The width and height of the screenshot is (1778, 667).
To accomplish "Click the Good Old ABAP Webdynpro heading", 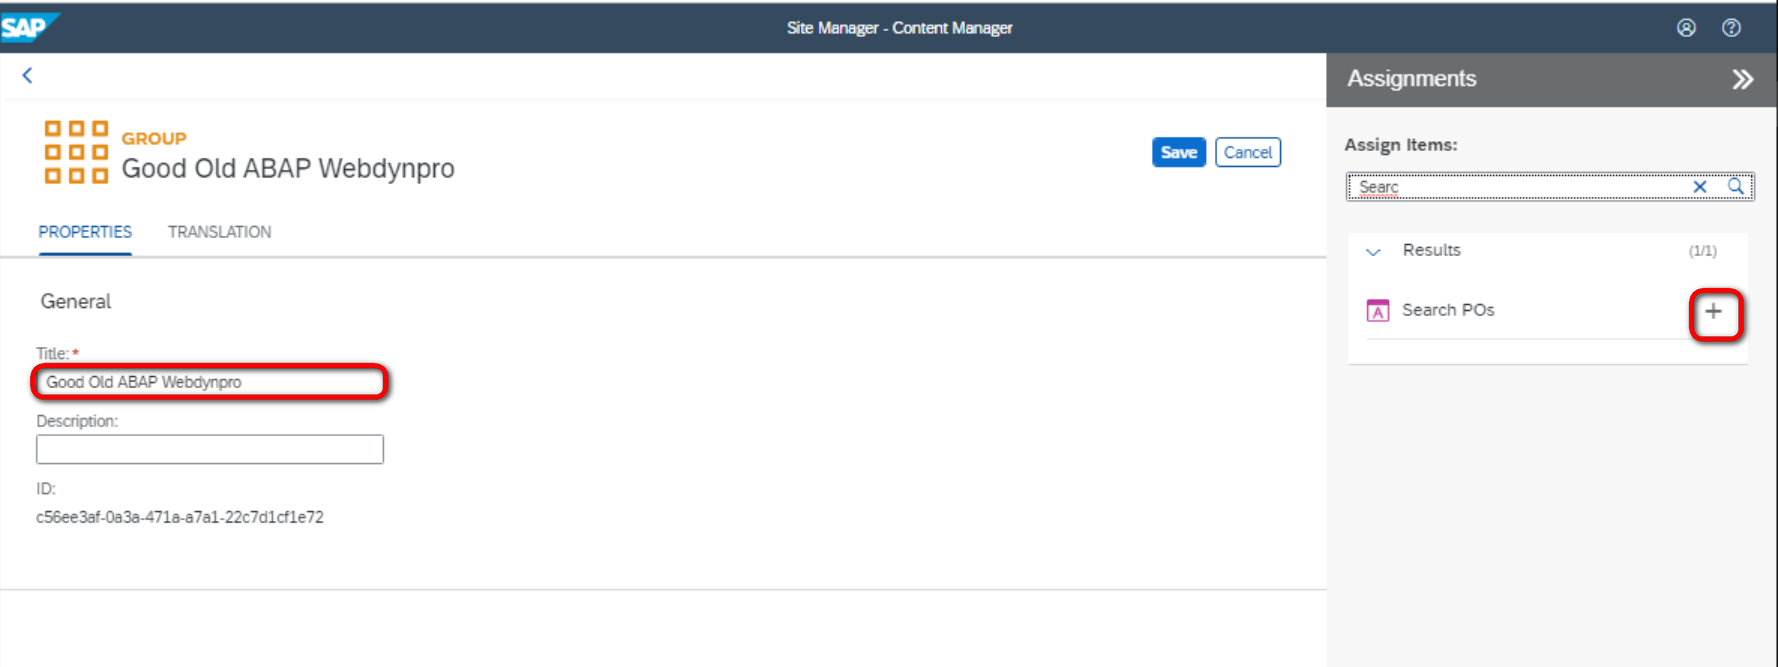I will coord(288,168).
